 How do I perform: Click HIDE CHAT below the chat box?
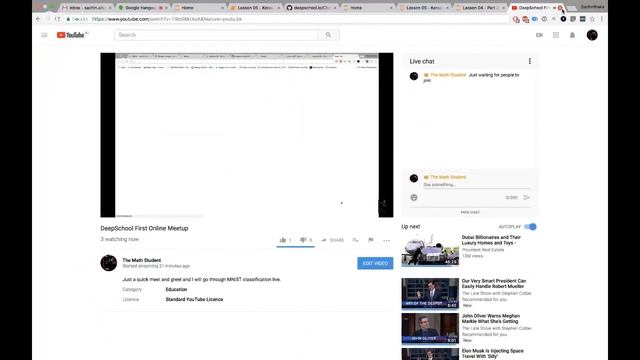click(470, 212)
